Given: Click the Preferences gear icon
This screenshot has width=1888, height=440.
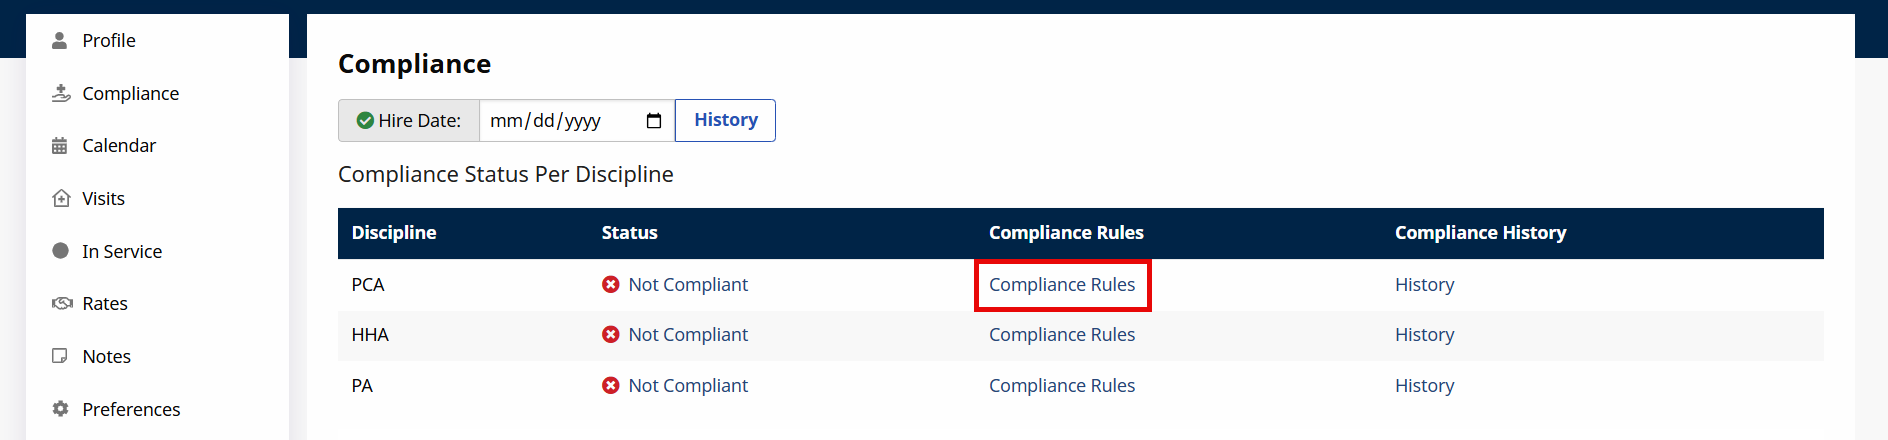Looking at the screenshot, I should 60,409.
